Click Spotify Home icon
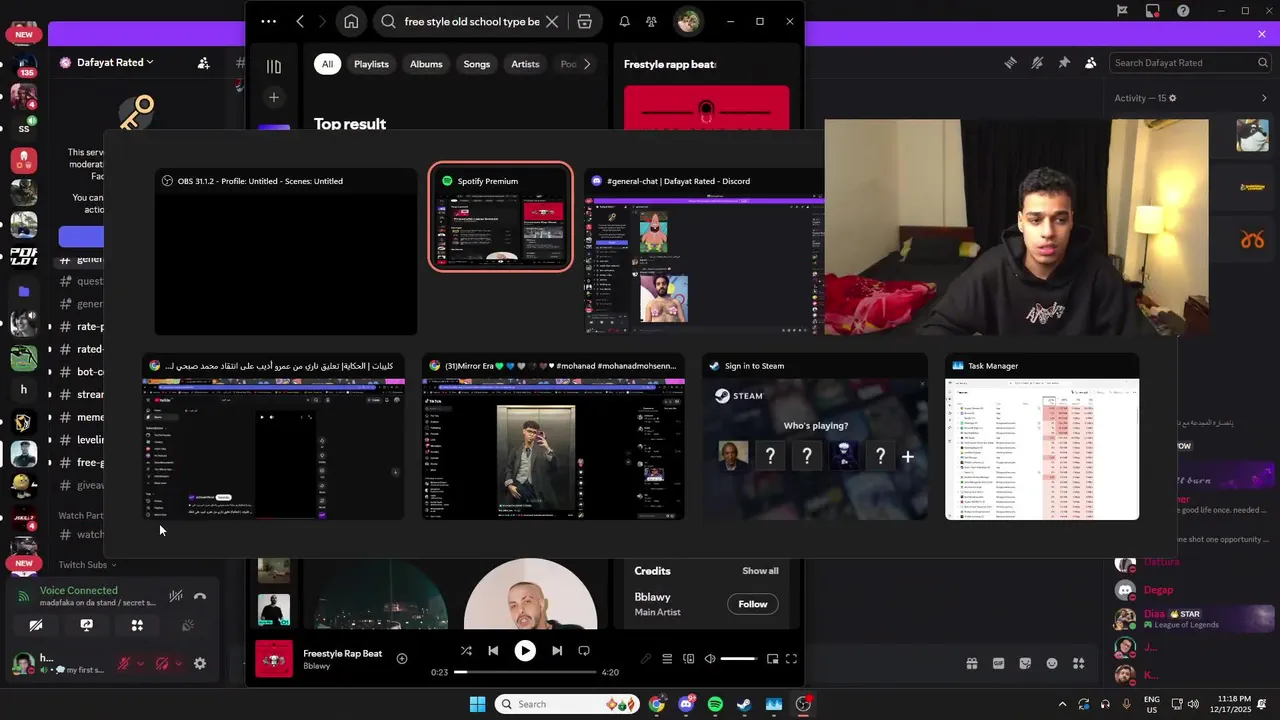The image size is (1280, 720). click(351, 21)
